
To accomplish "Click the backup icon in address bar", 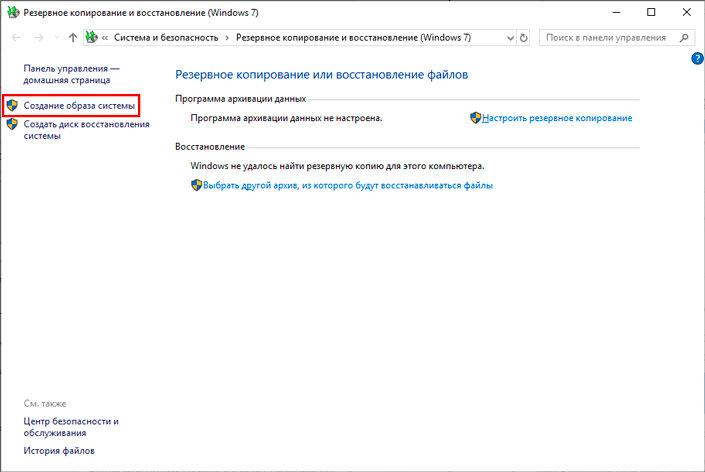I will (x=92, y=37).
